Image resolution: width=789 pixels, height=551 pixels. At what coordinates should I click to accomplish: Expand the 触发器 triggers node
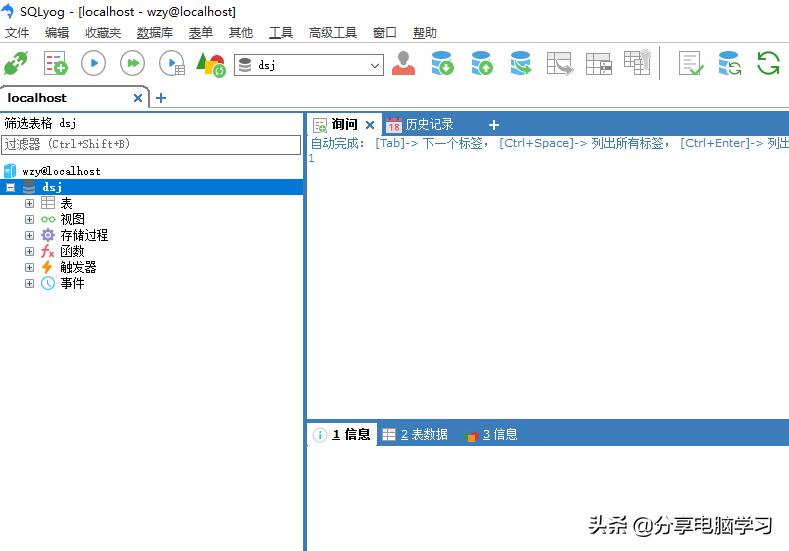(x=29, y=267)
